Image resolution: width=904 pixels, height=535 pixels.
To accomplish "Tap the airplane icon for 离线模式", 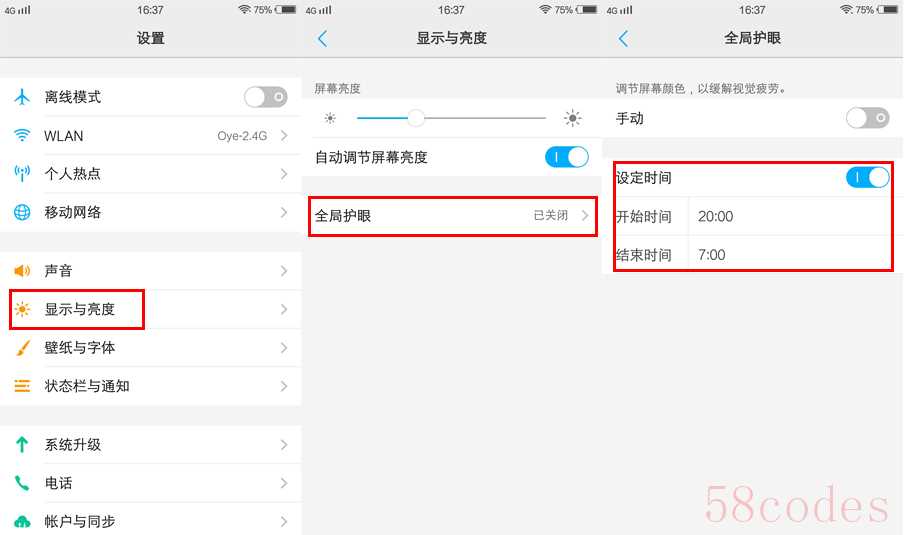I will pos(22,97).
